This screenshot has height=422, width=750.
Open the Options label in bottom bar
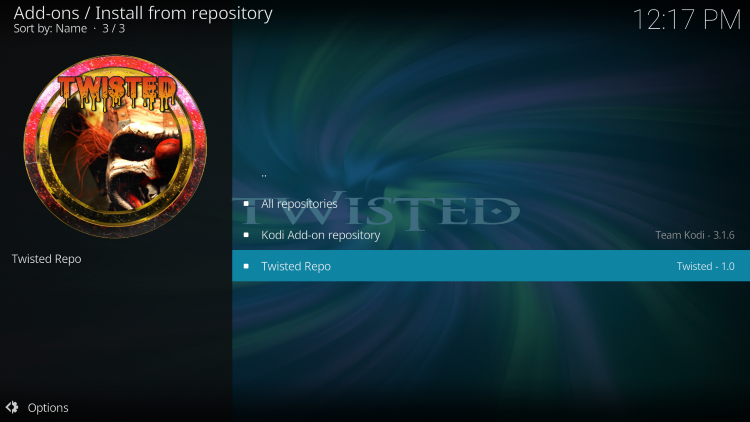tap(48, 408)
